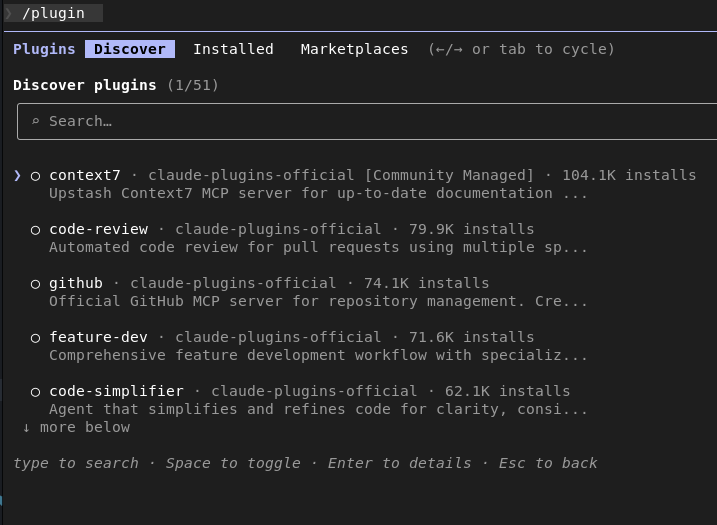The height and width of the screenshot is (525, 717).
Task: Toggle the context7 plugin circle
Action: (35, 176)
